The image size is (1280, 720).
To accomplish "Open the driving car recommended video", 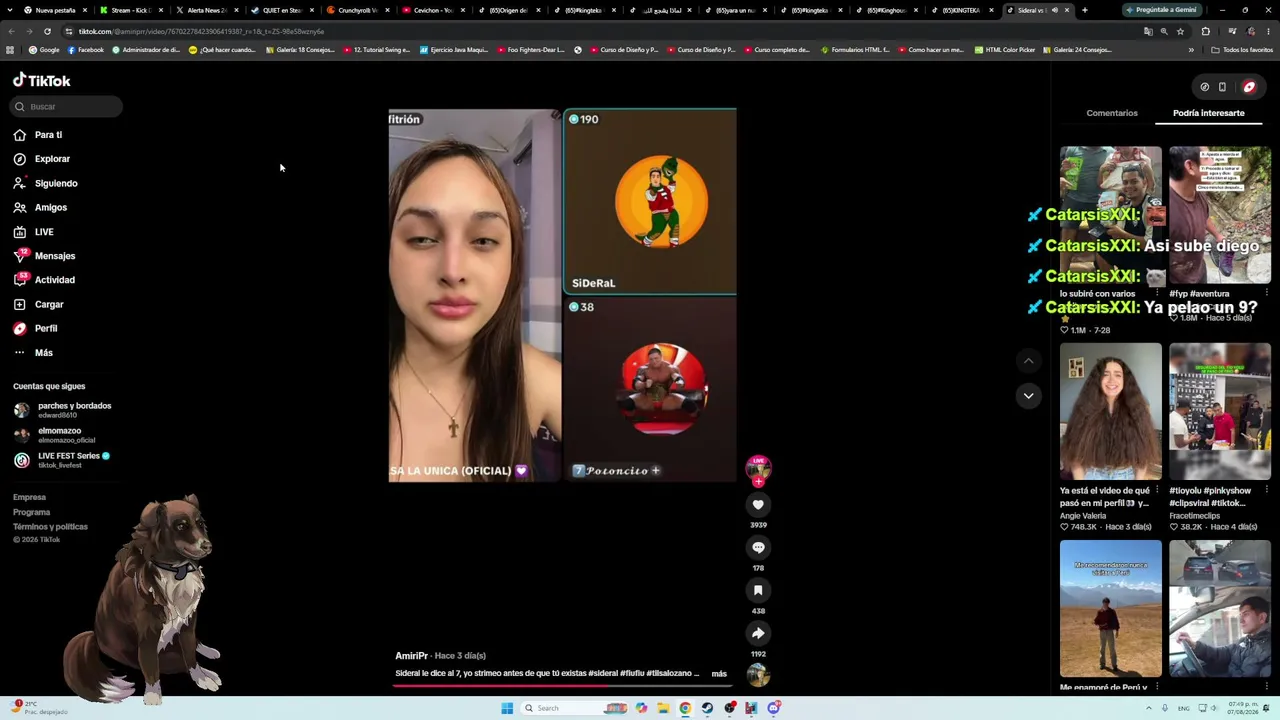I will pos(1220,609).
